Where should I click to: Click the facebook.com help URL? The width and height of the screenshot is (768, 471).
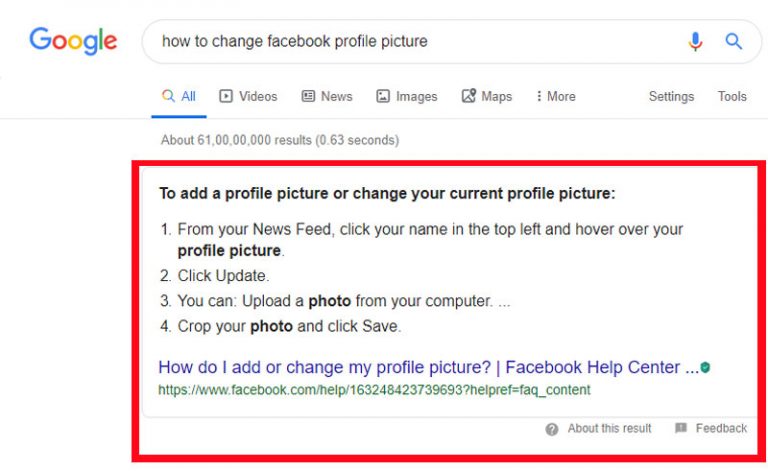pyautogui.click(x=374, y=389)
